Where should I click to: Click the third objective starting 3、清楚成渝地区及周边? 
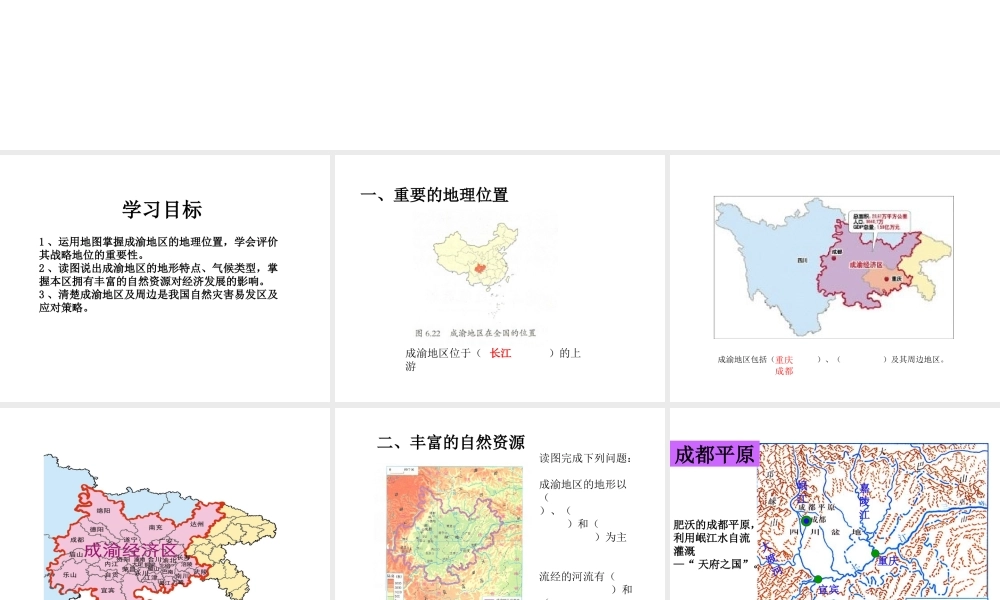click(x=158, y=300)
